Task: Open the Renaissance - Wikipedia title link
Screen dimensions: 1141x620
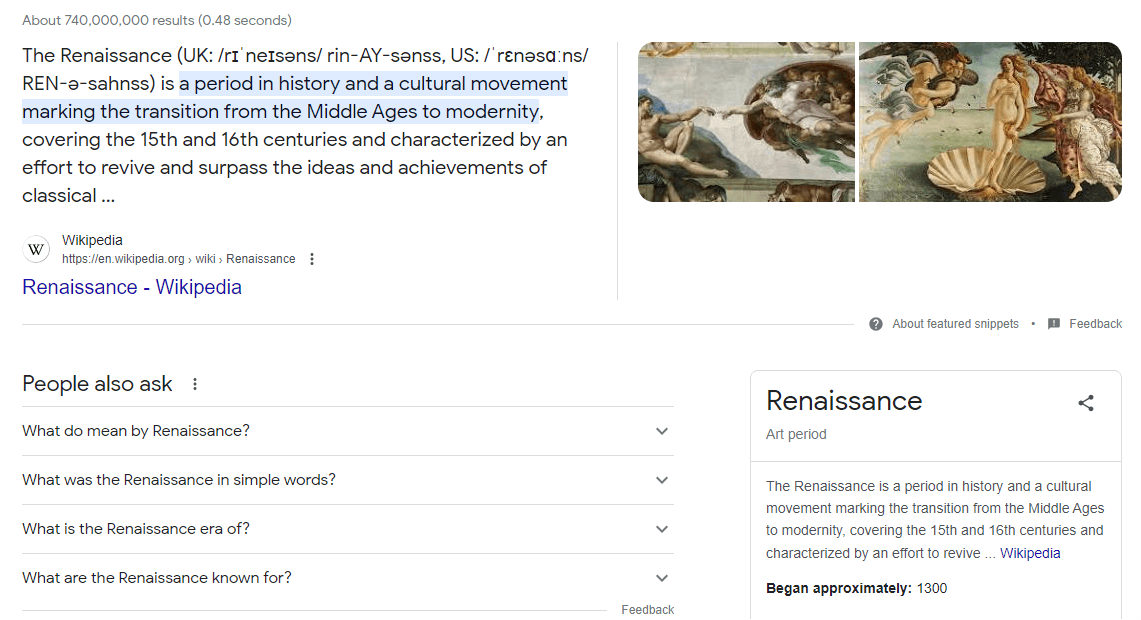Action: 132,287
